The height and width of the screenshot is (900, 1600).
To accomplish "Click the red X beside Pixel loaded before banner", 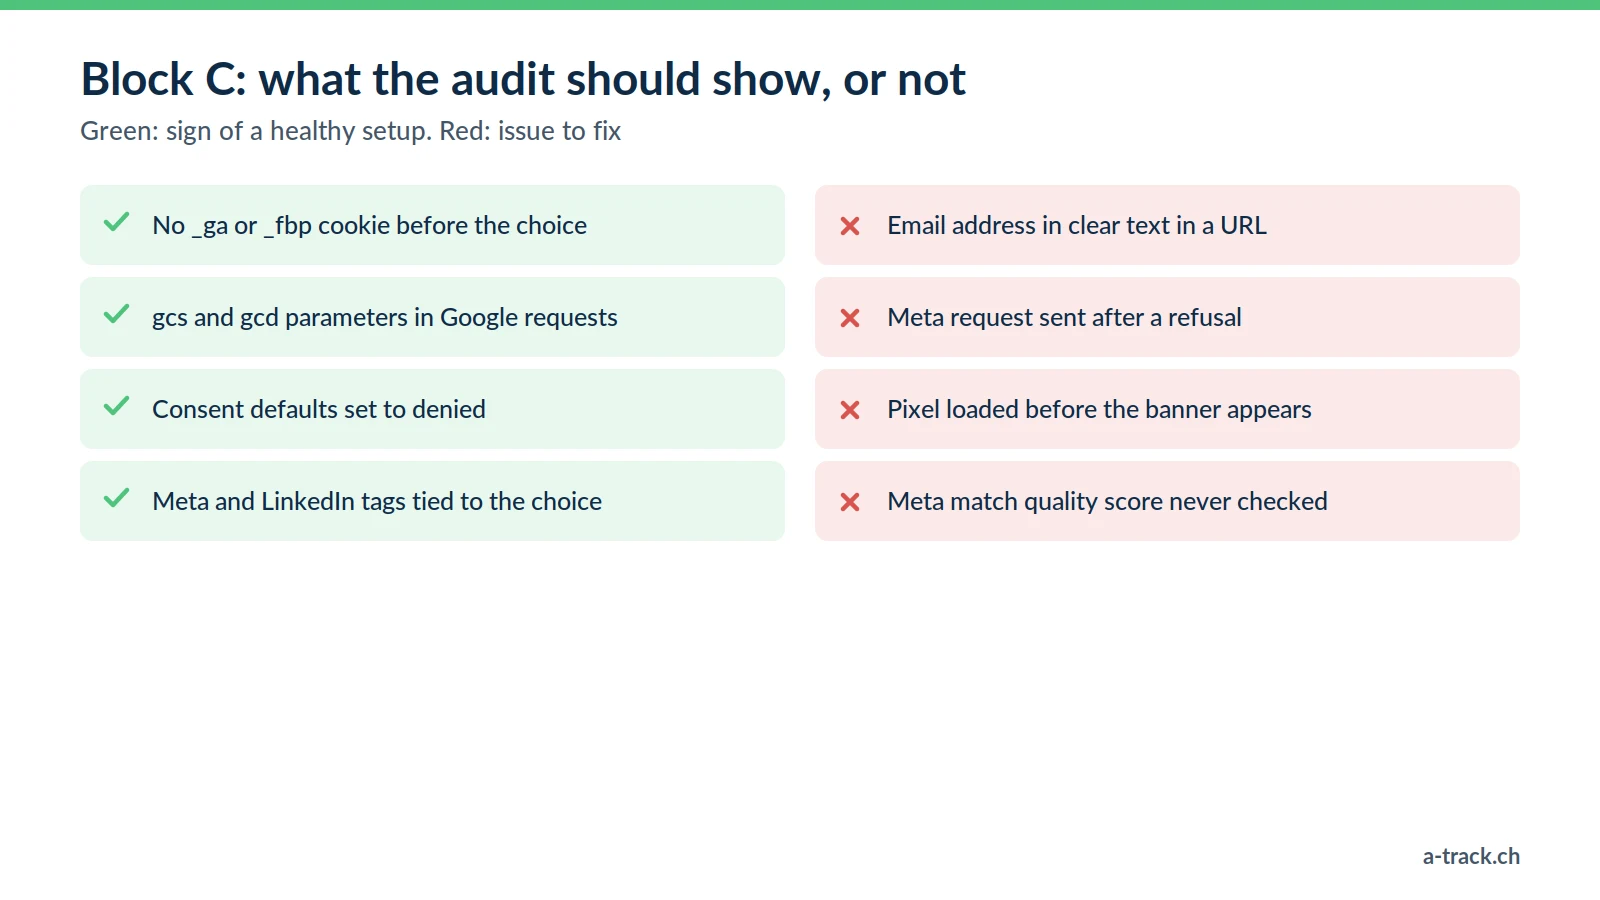I will coord(850,410).
